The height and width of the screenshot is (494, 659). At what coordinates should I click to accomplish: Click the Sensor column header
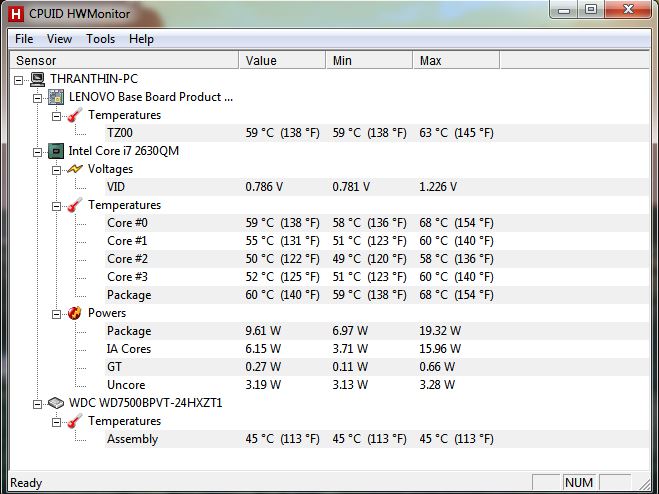124,61
